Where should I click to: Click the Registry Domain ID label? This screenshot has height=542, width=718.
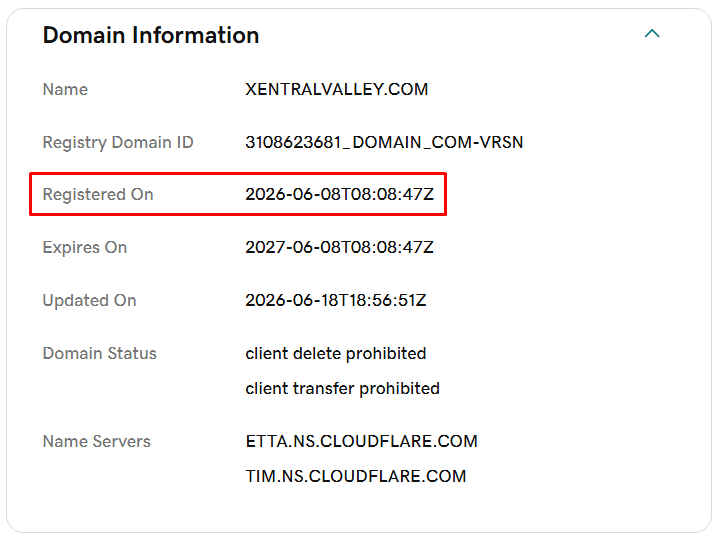[x=118, y=142]
